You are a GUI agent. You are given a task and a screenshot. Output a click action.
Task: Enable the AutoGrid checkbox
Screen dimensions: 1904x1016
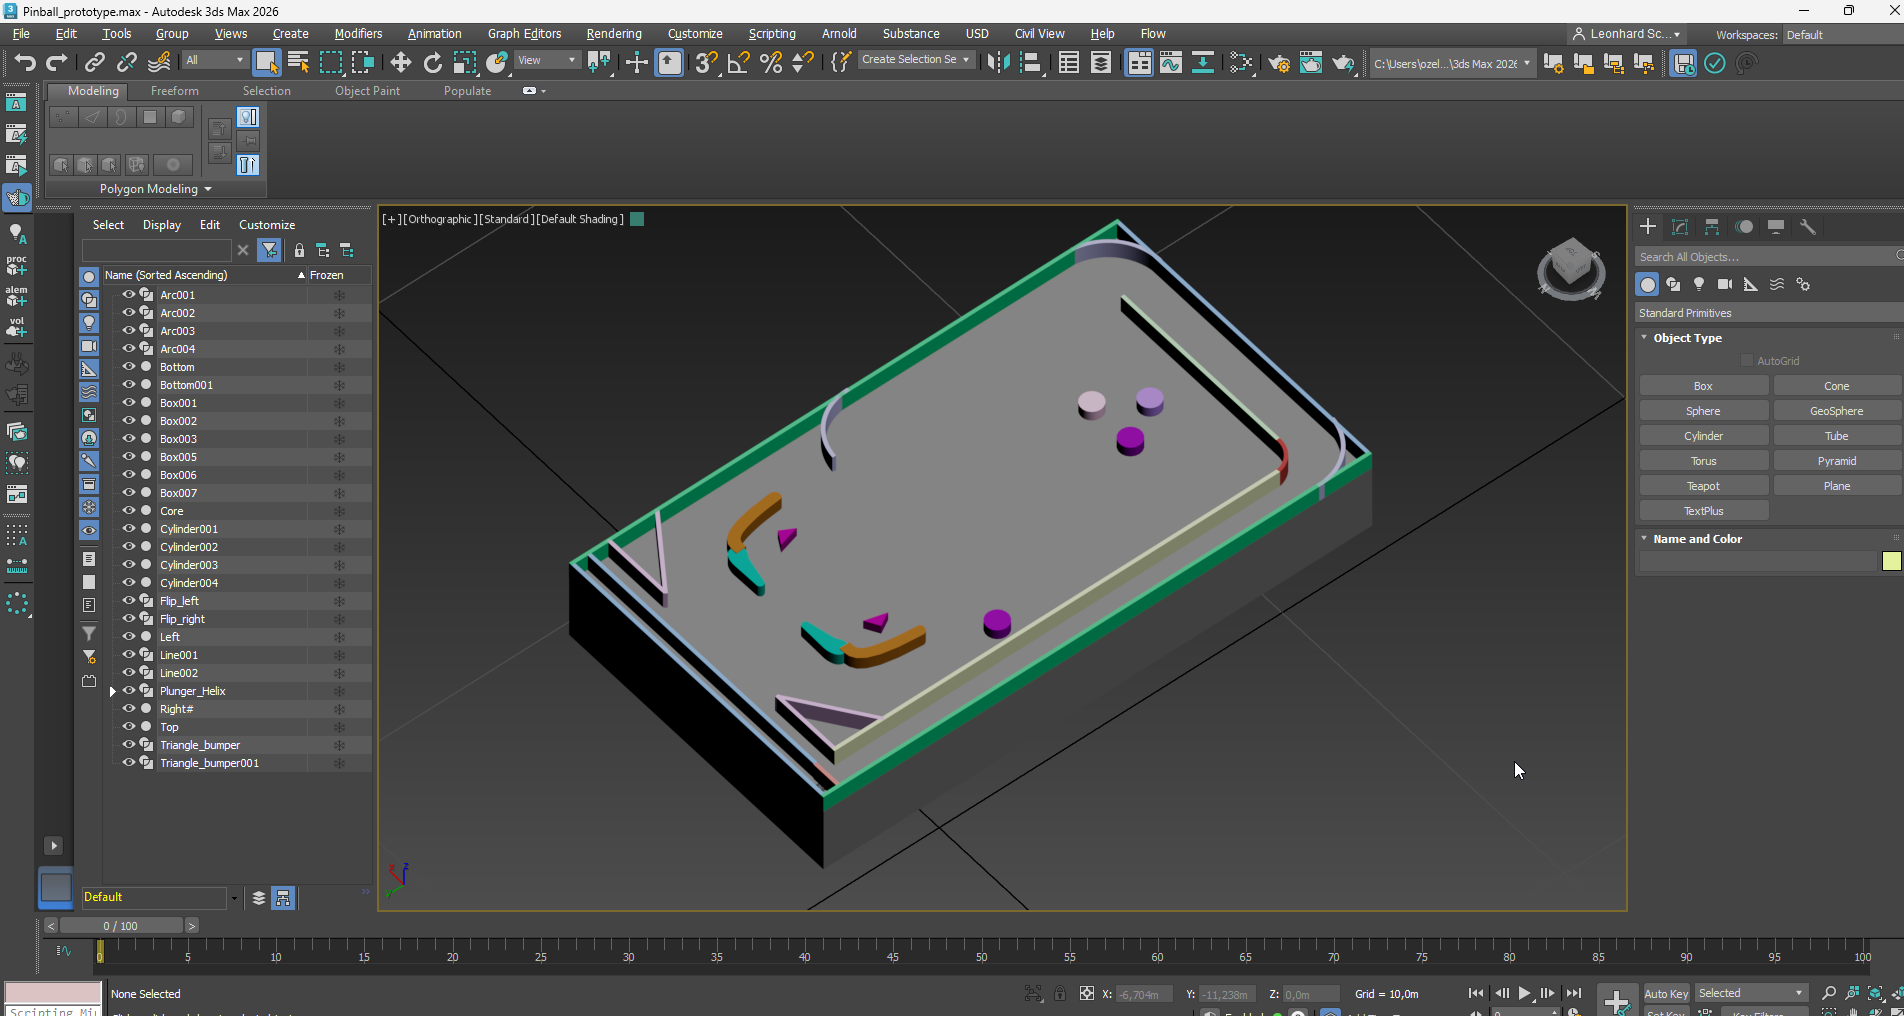[1747, 360]
